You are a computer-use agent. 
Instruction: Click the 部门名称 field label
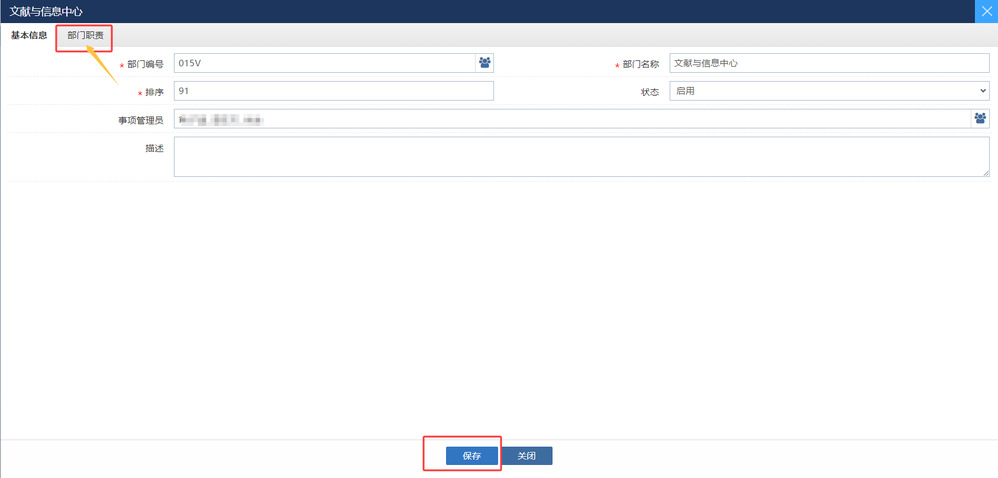[640, 64]
